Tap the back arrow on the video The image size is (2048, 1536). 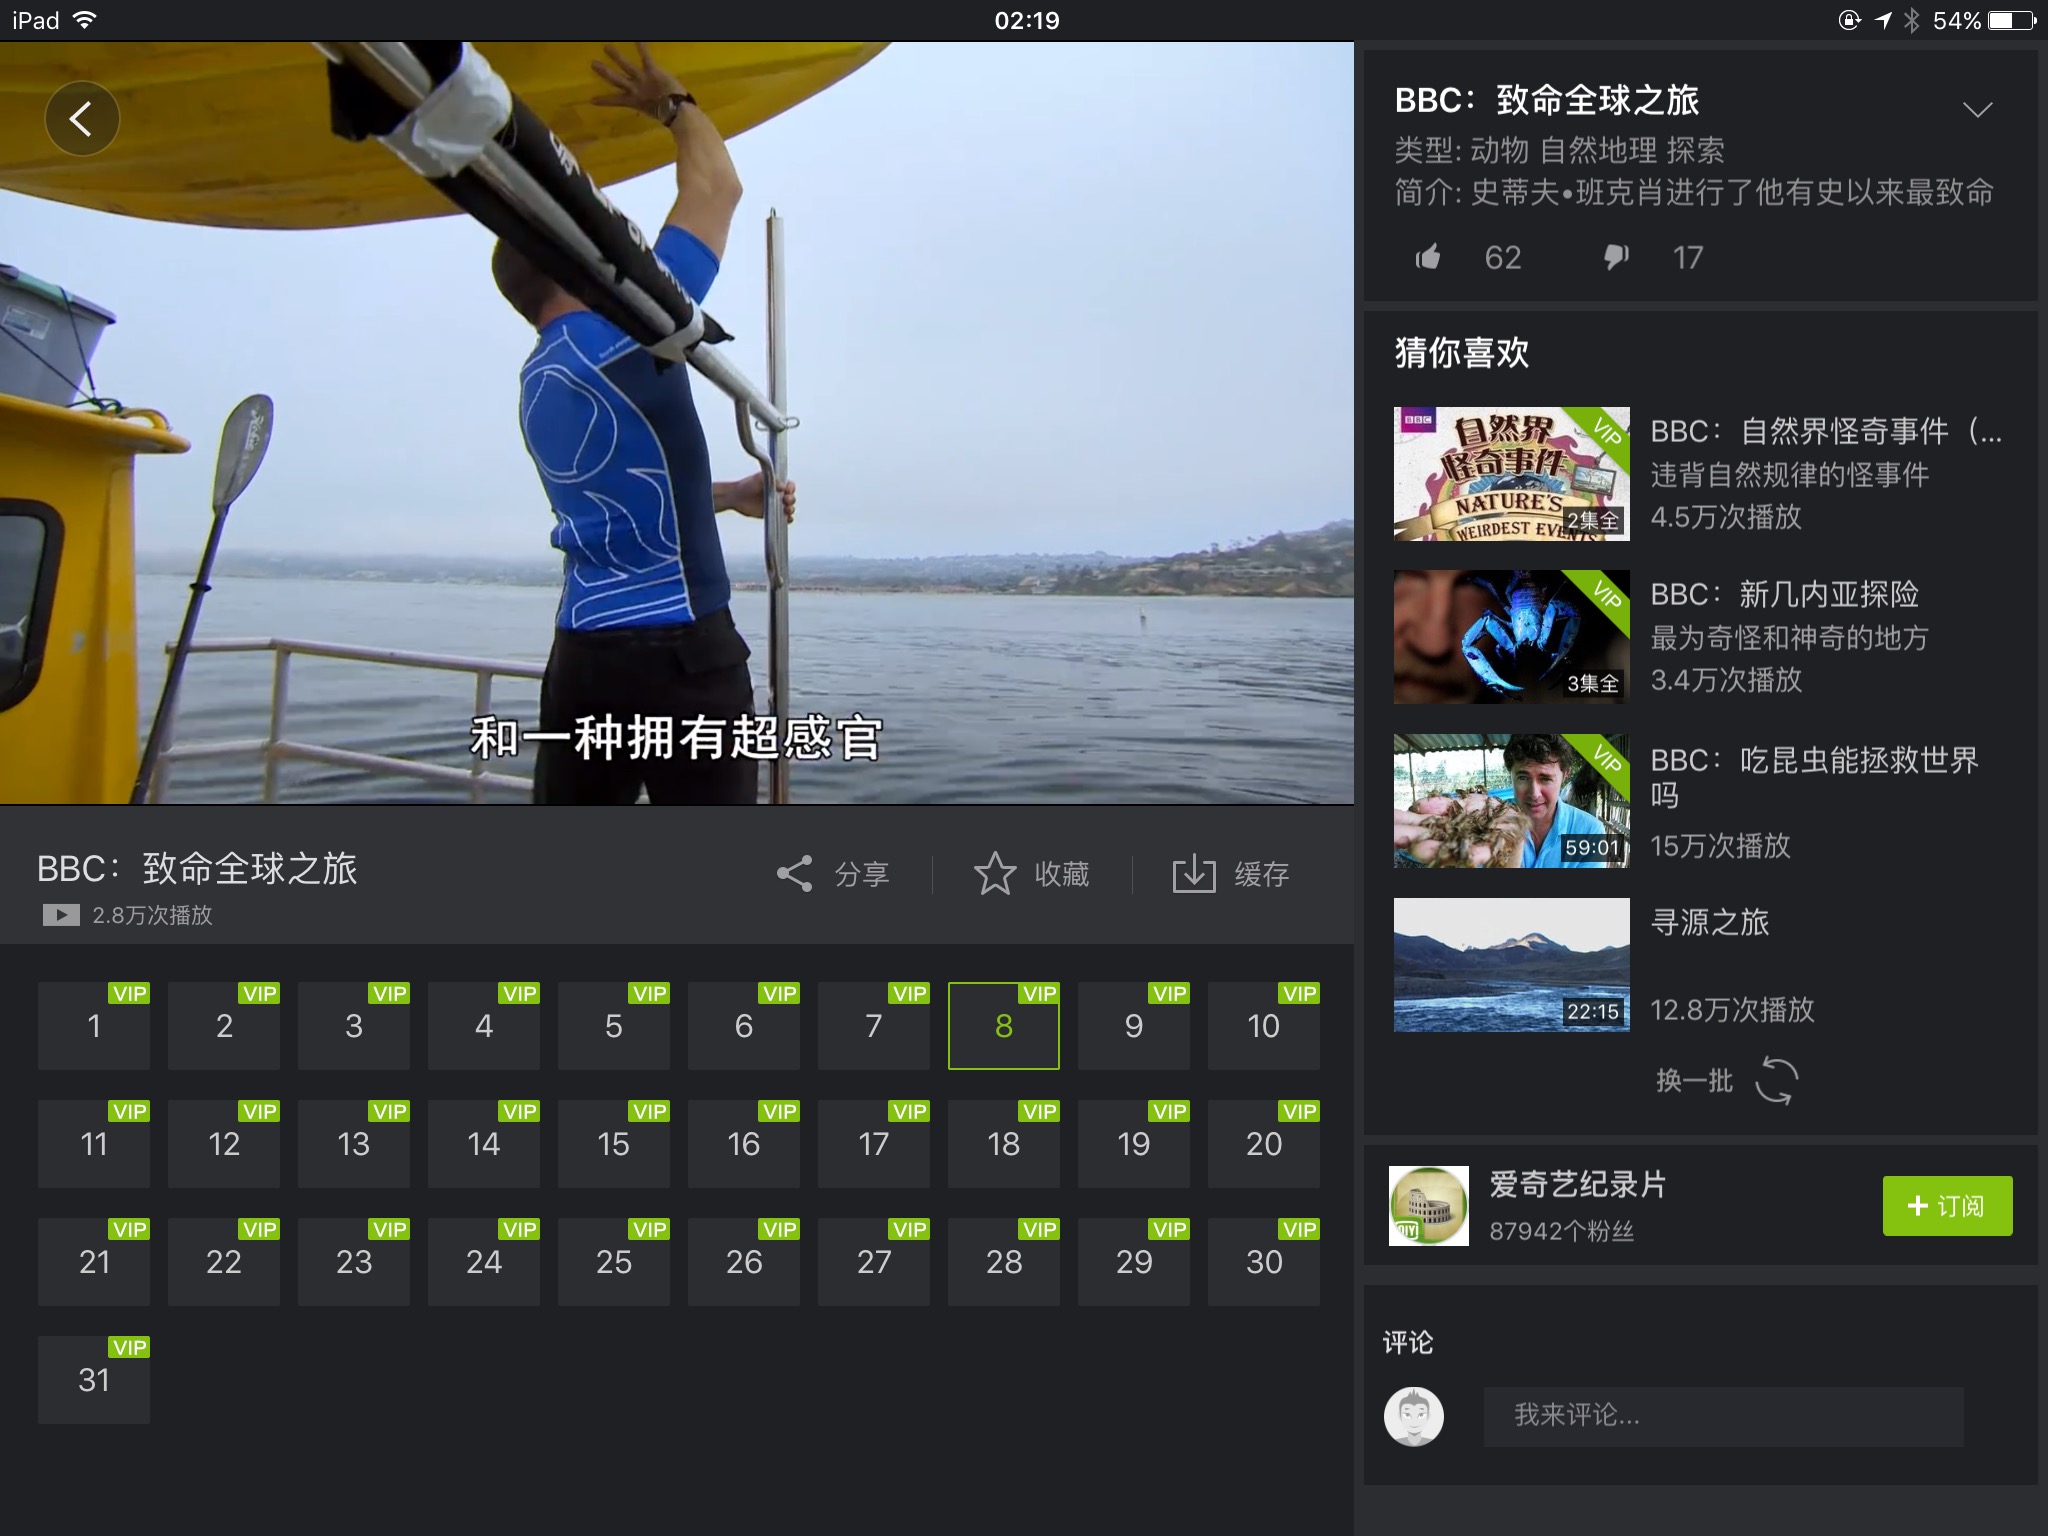point(82,119)
